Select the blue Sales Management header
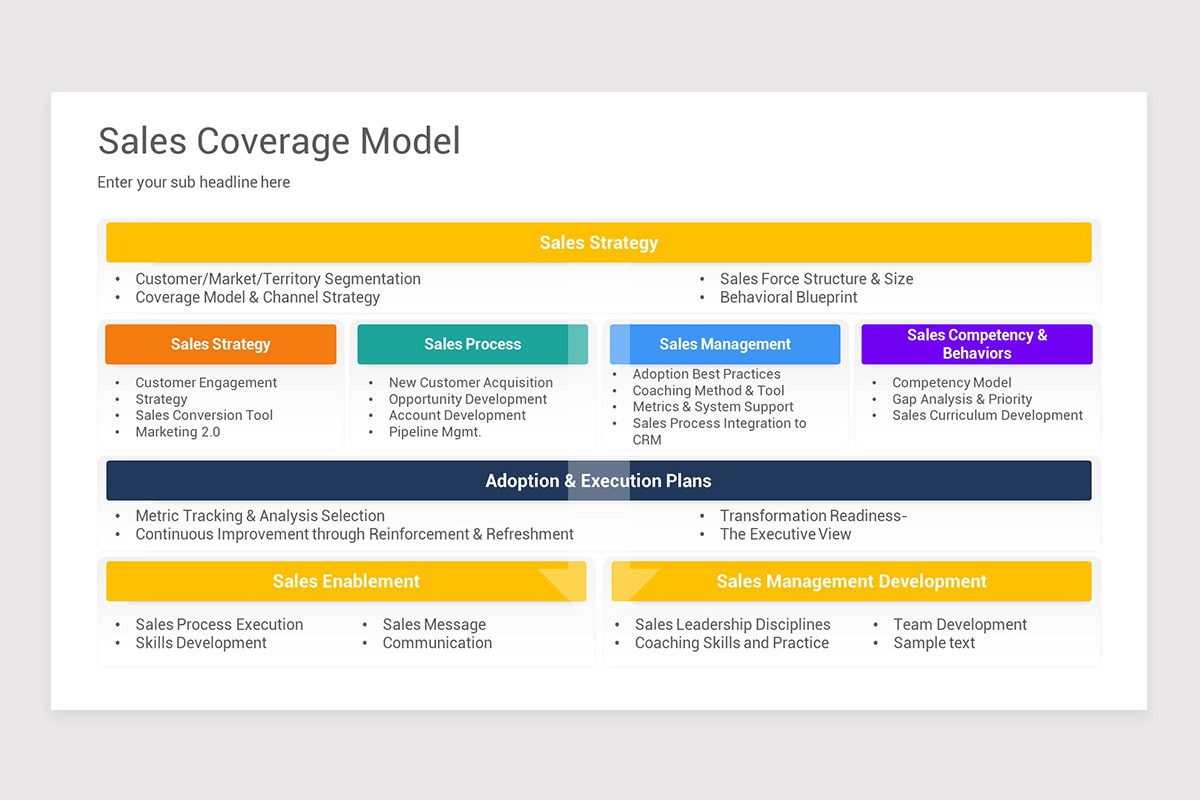 [724, 344]
